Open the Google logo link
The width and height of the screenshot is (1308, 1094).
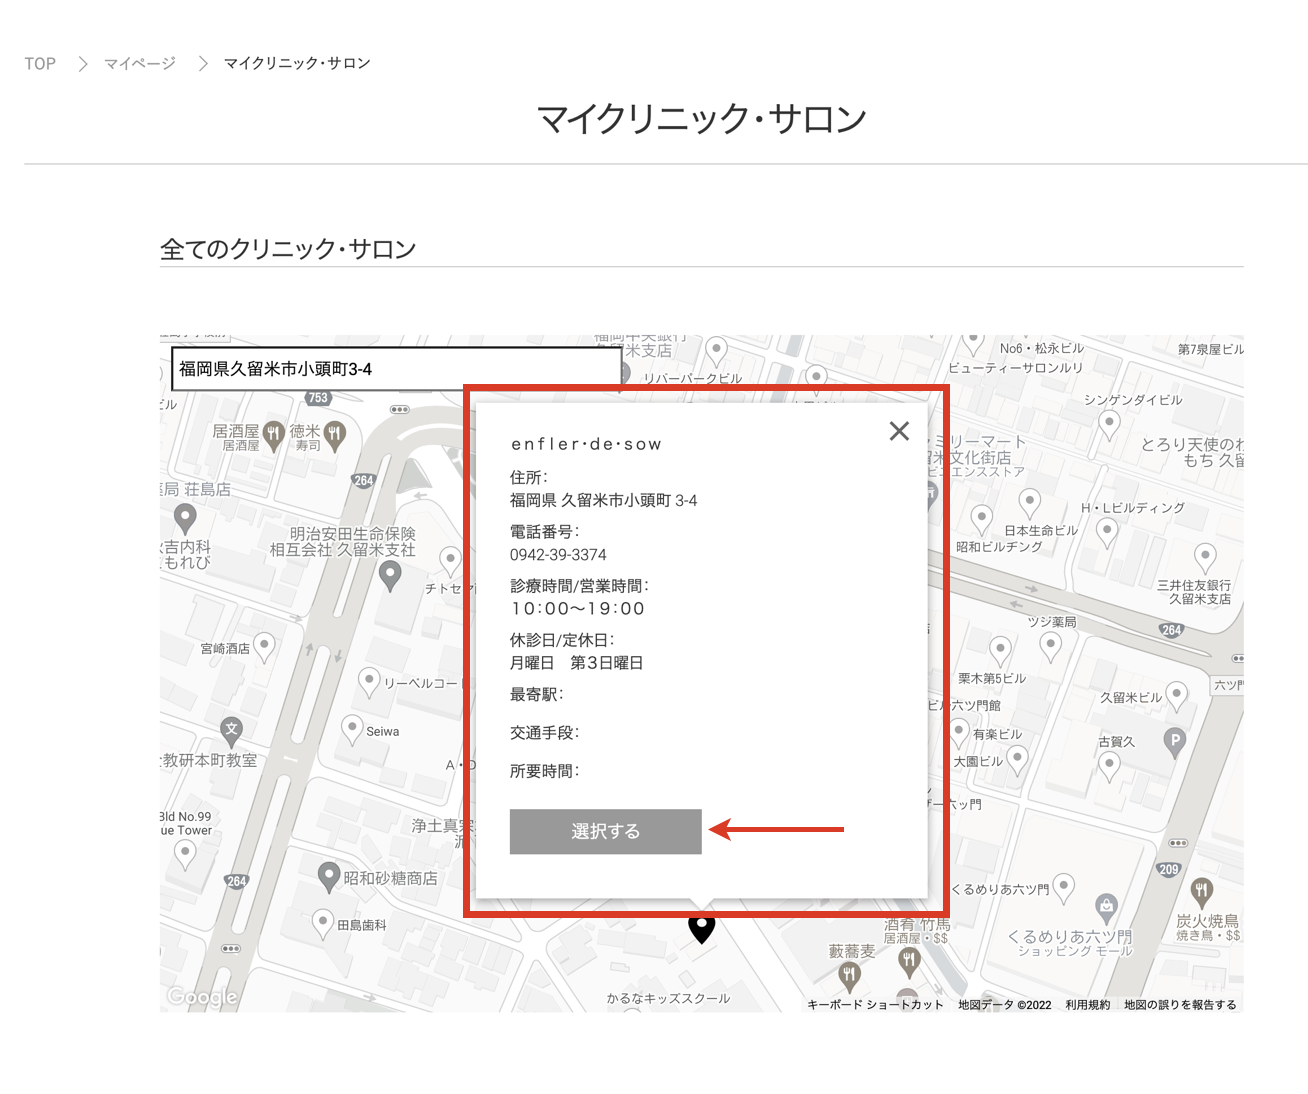pos(202,996)
